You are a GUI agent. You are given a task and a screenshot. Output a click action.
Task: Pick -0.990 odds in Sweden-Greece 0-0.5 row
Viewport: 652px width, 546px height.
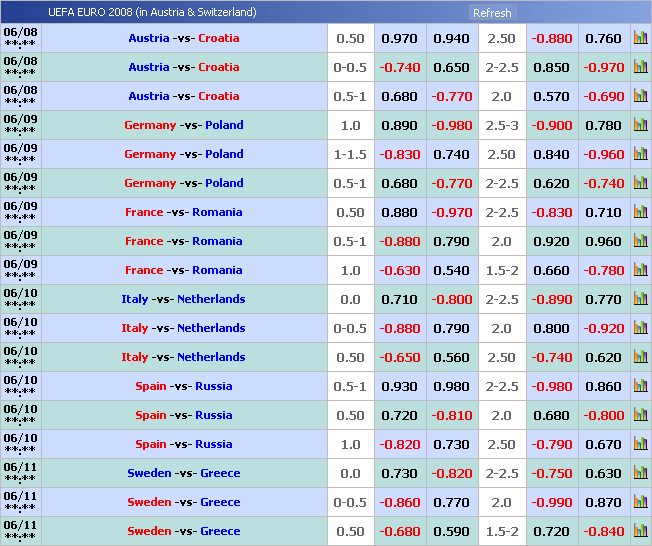552,503
